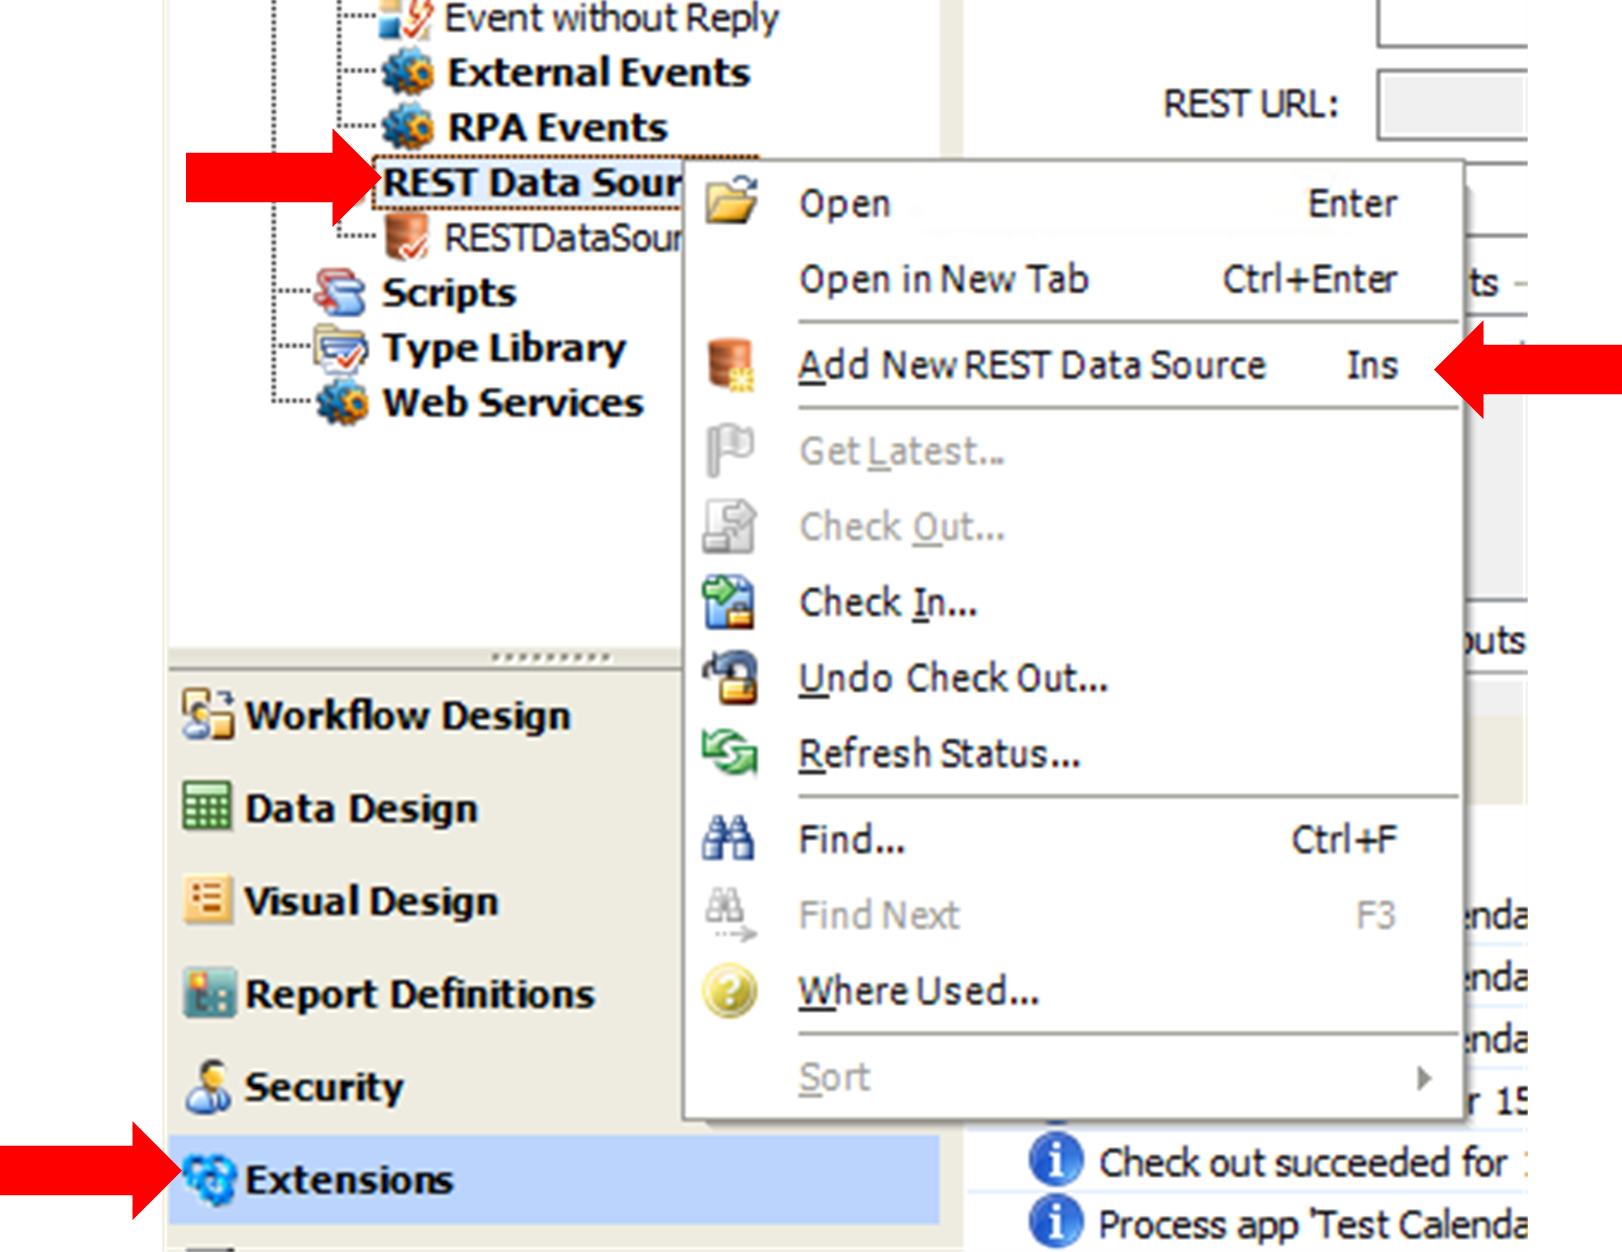Click the Web Services gear icon
Viewport: 1622px width, 1252px height.
[x=342, y=402]
